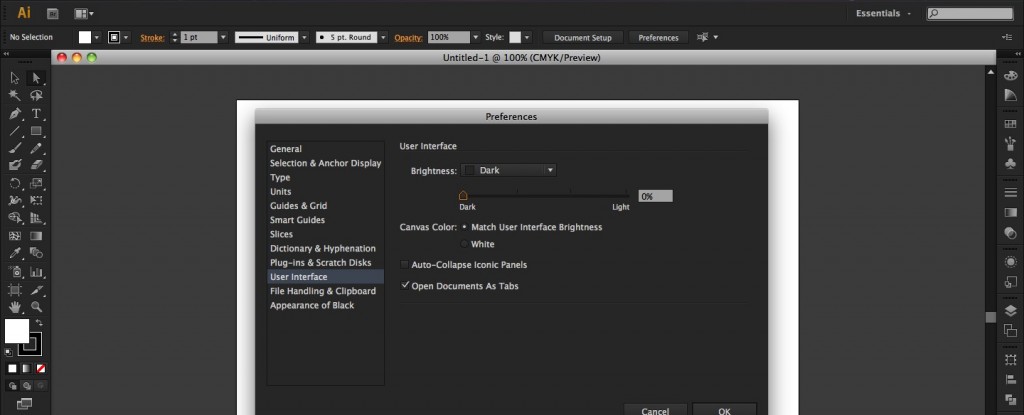Image resolution: width=1024 pixels, height=415 pixels.
Task: Expand the stroke weight 1 pt dropdown
Action: (223, 37)
